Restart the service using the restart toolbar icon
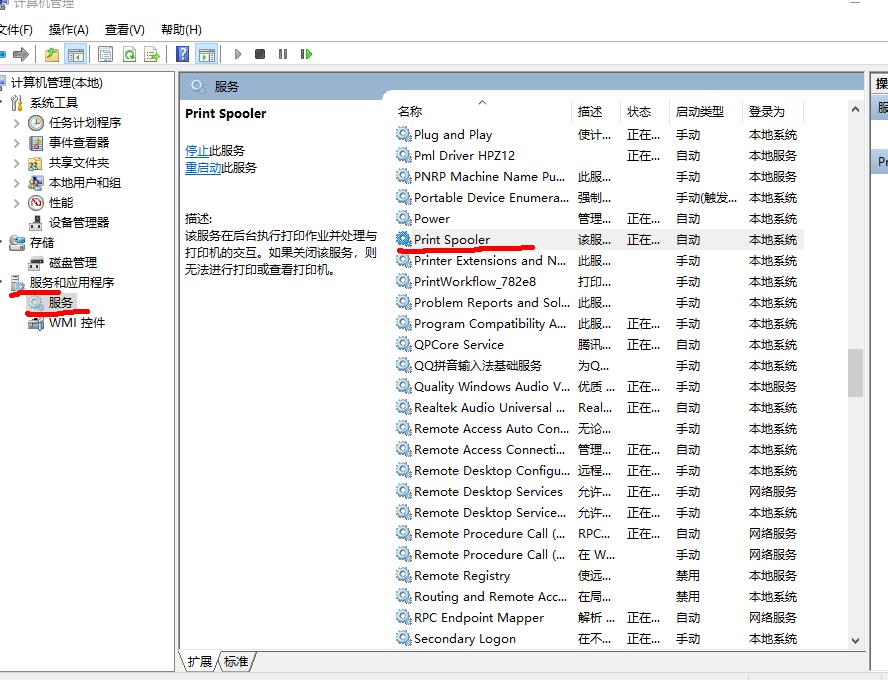888x680 pixels. (308, 55)
